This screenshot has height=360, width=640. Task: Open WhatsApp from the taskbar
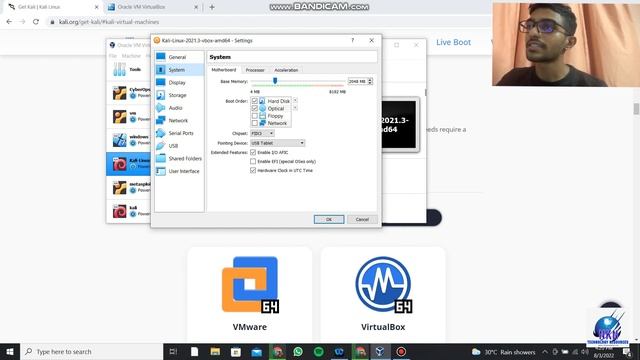point(298,351)
